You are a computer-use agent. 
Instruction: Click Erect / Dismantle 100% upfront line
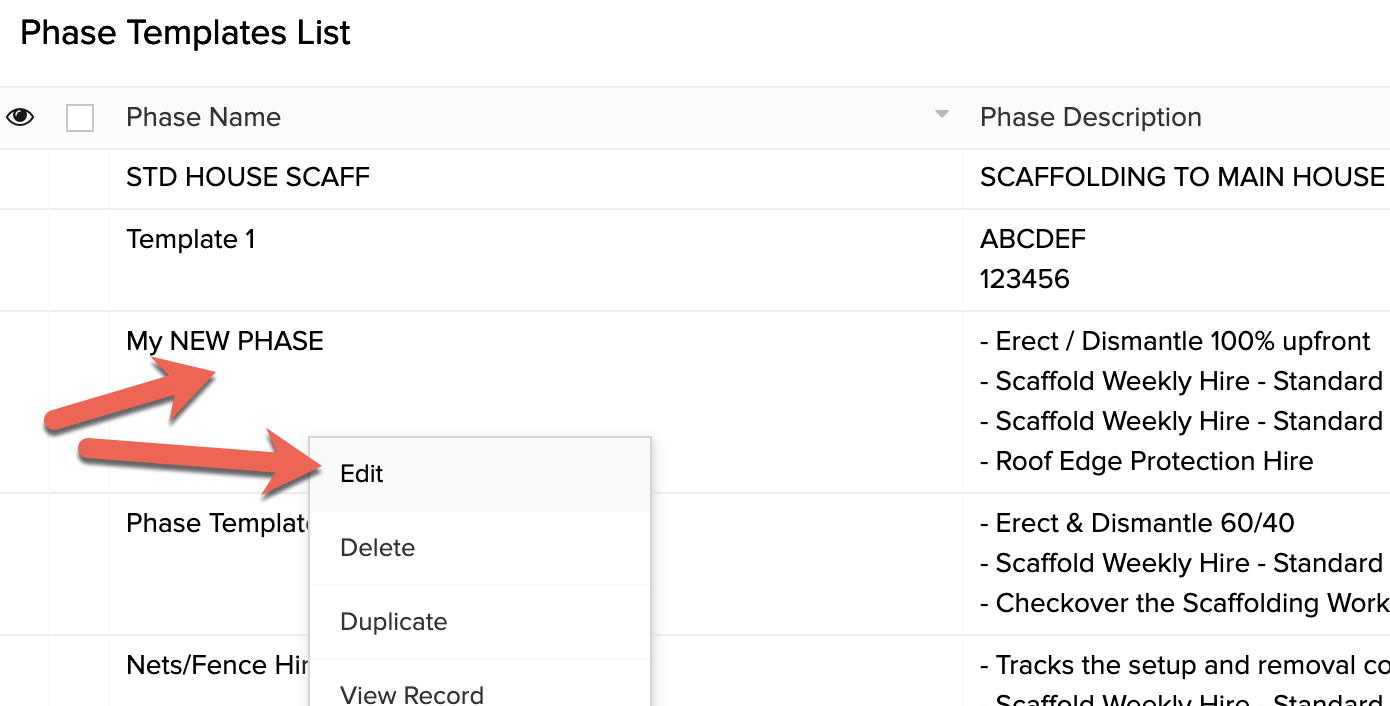click(1175, 341)
